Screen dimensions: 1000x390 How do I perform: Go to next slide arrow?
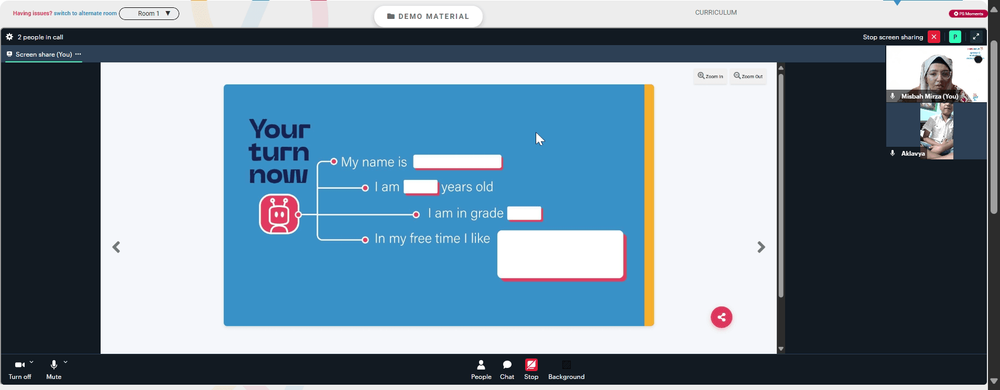tap(761, 247)
